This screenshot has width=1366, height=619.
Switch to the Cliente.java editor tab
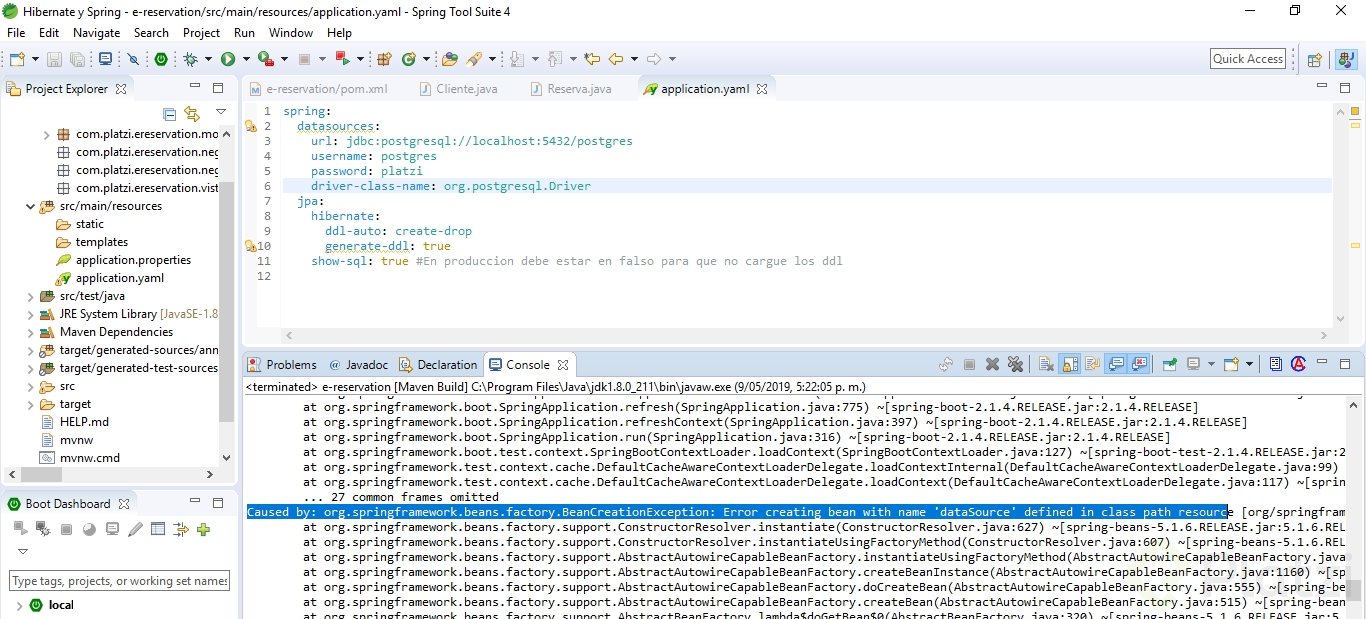point(458,89)
